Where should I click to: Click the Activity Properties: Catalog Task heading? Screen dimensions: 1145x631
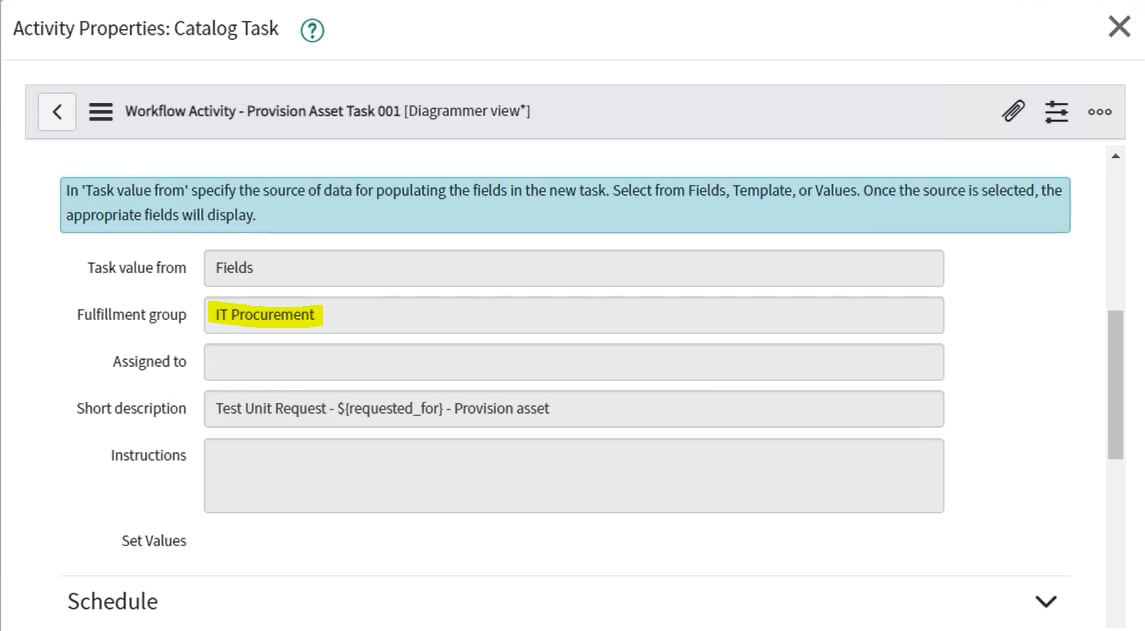point(144,28)
